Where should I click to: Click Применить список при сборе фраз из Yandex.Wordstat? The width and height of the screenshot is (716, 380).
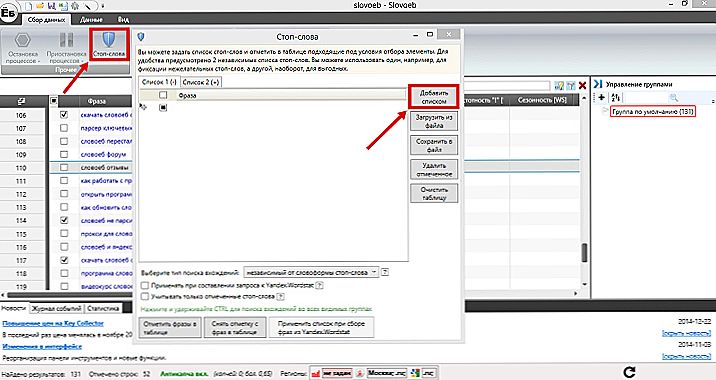[x=321, y=327]
